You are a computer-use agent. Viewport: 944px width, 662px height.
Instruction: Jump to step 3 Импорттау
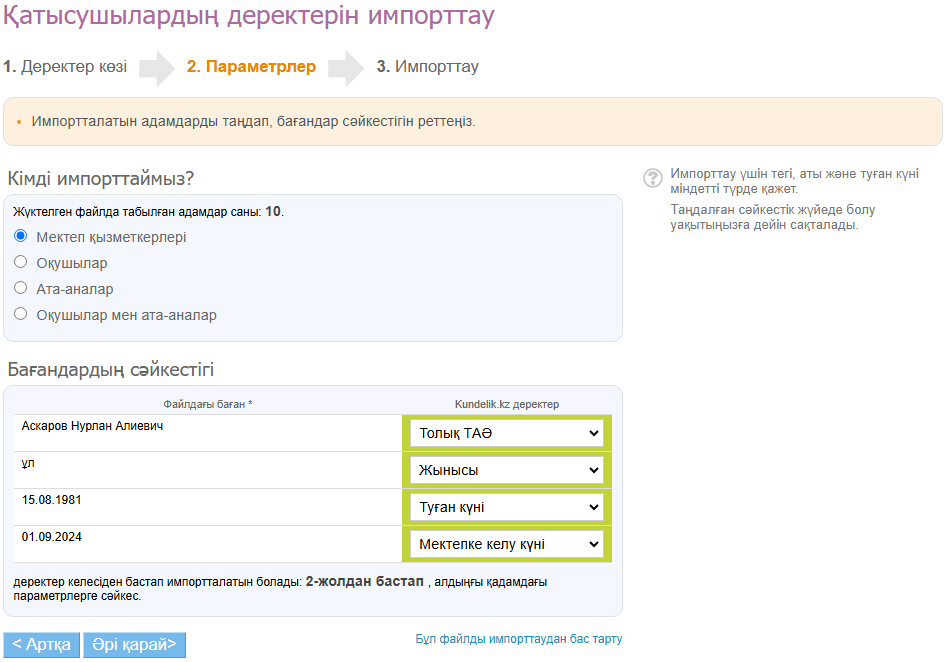click(427, 67)
